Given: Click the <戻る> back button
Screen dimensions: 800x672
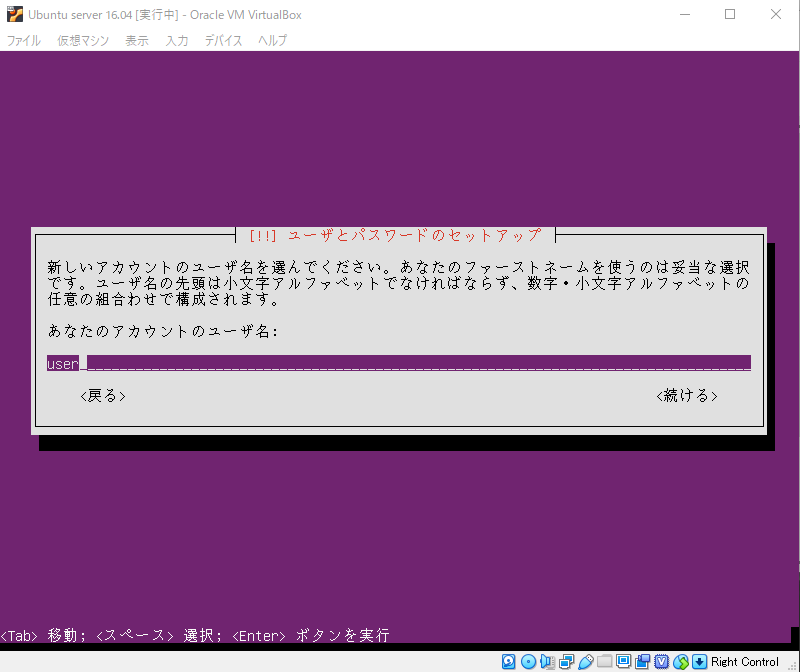Looking at the screenshot, I should click(x=103, y=395).
